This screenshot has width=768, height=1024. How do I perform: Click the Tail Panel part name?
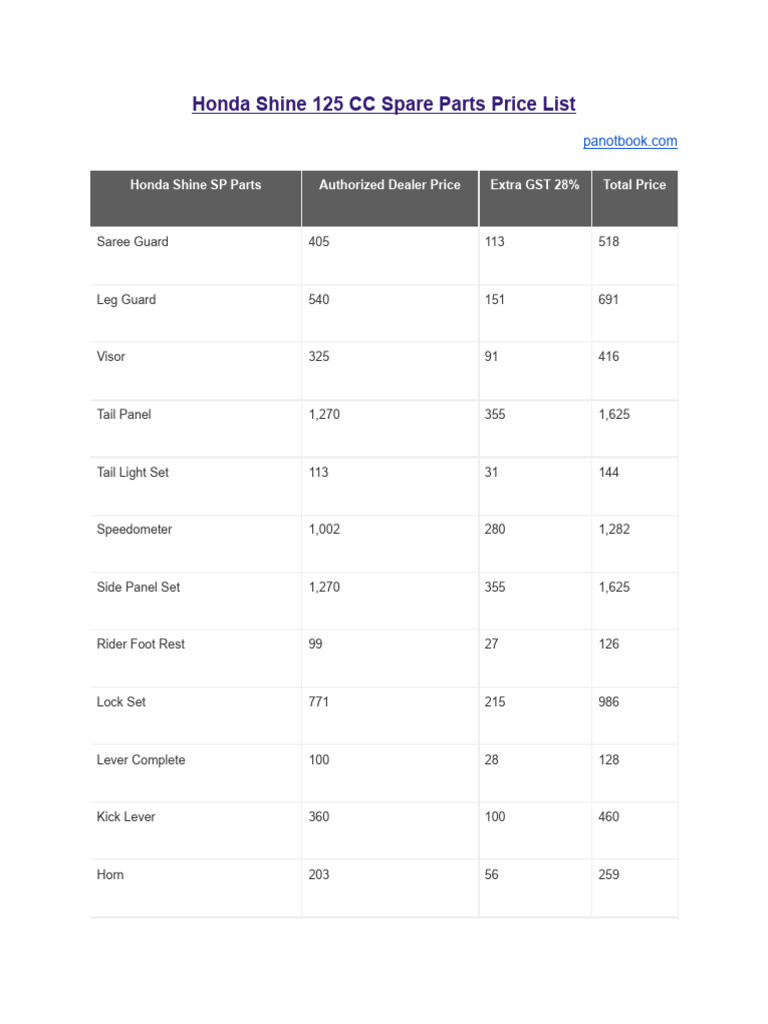tap(124, 414)
